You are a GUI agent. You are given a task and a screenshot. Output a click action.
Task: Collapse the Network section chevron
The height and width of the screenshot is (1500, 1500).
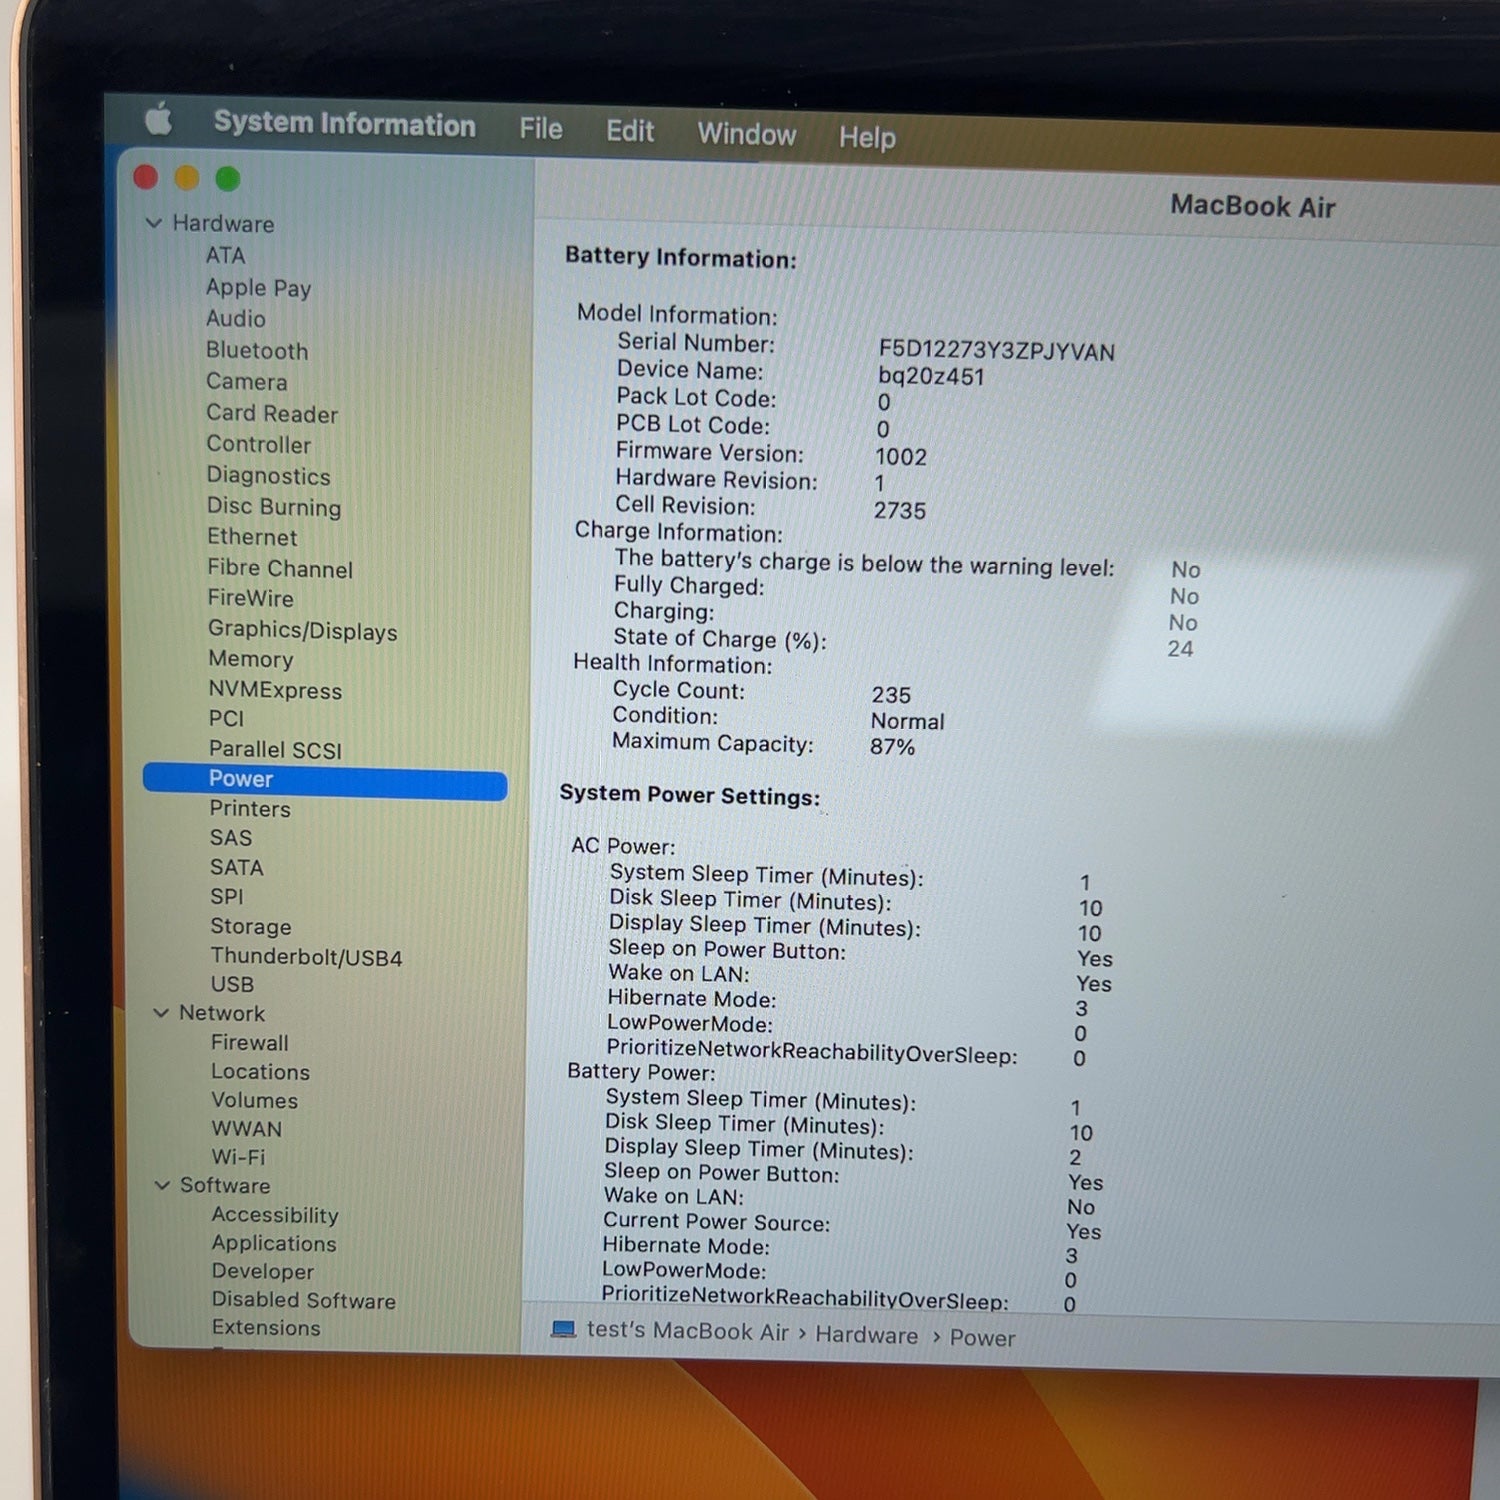pos(161,1013)
